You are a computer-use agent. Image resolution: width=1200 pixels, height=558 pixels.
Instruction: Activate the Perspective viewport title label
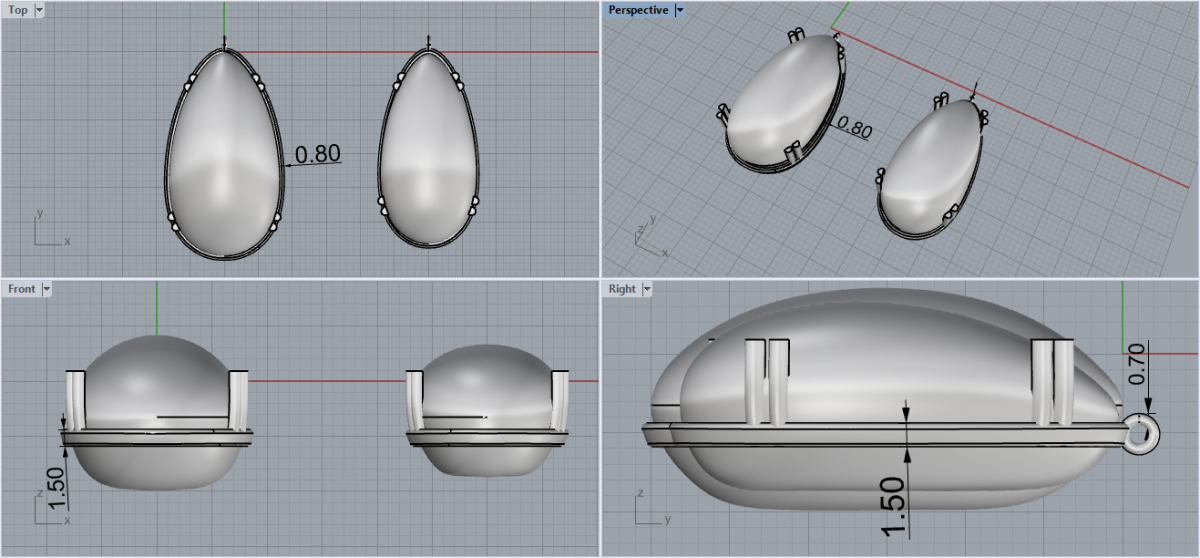(x=638, y=10)
